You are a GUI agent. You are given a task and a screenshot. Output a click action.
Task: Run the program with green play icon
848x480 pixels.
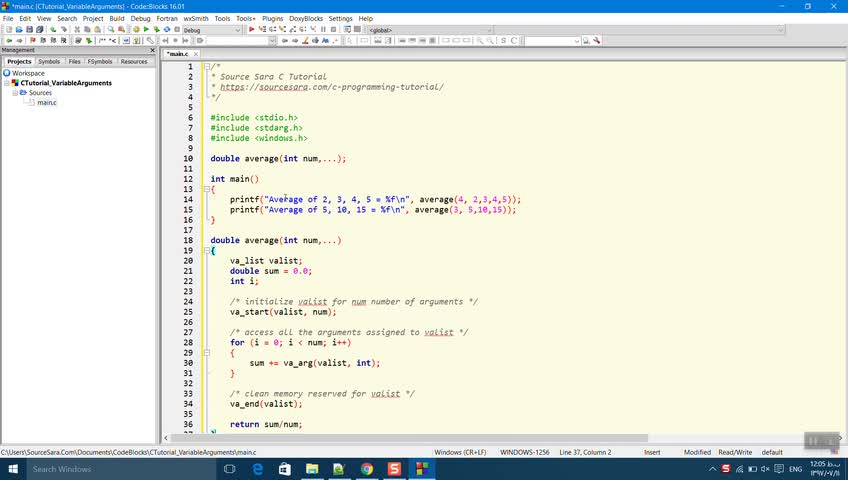pos(147,30)
